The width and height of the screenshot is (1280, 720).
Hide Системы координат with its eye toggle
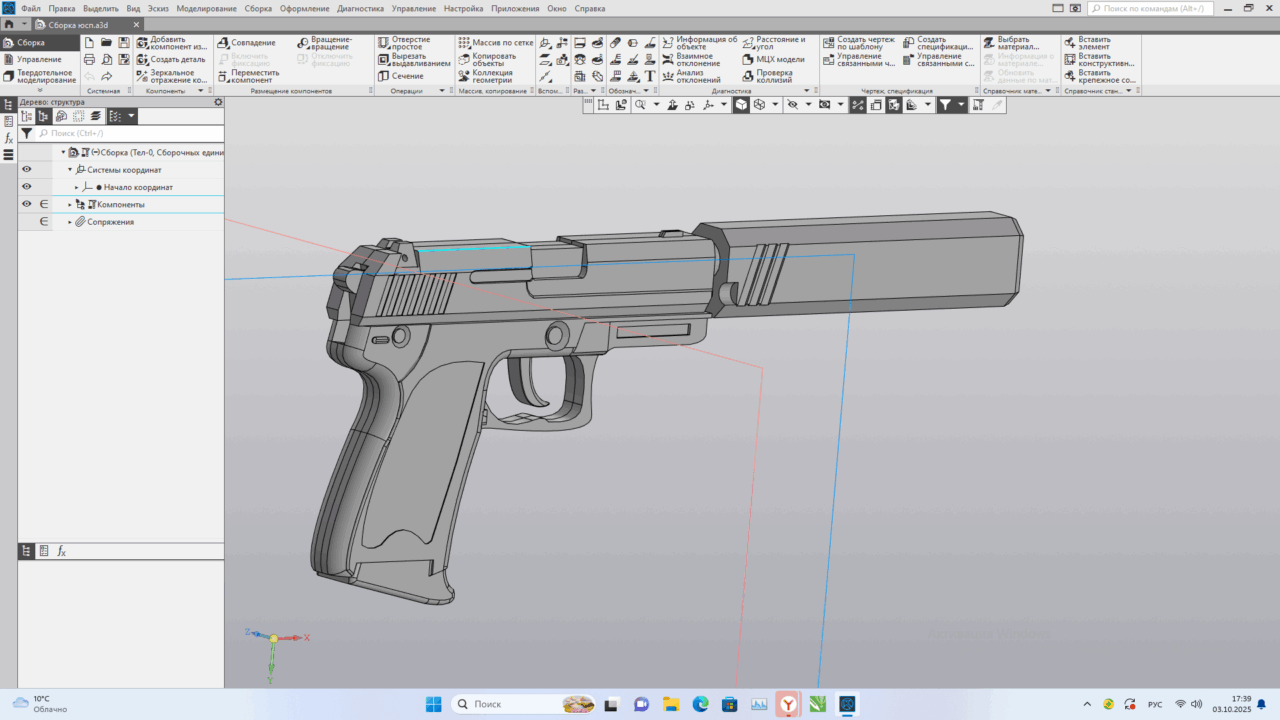(26, 169)
